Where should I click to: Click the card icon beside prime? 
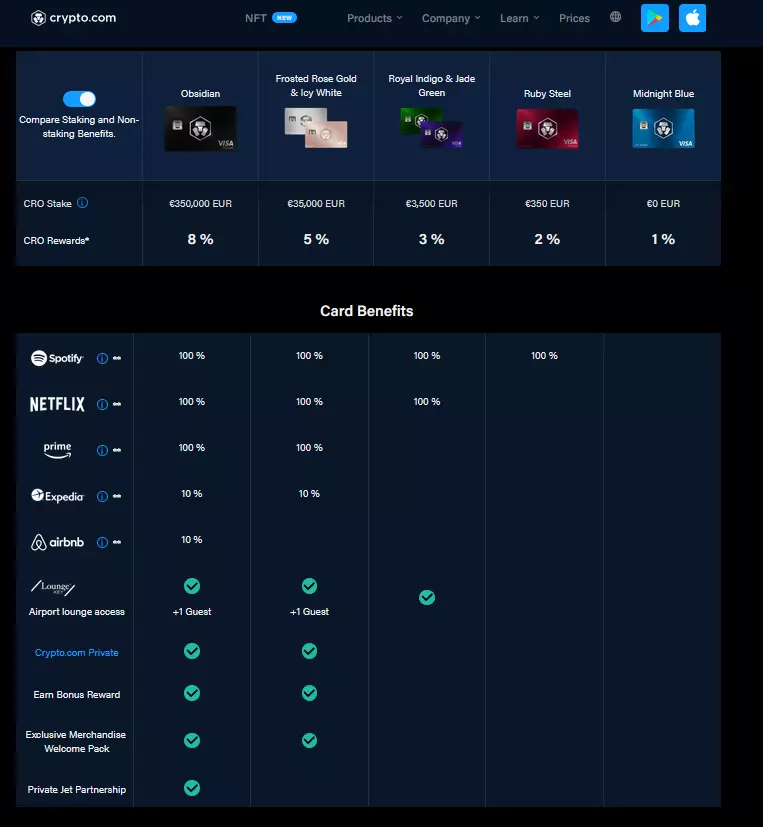coord(117,450)
